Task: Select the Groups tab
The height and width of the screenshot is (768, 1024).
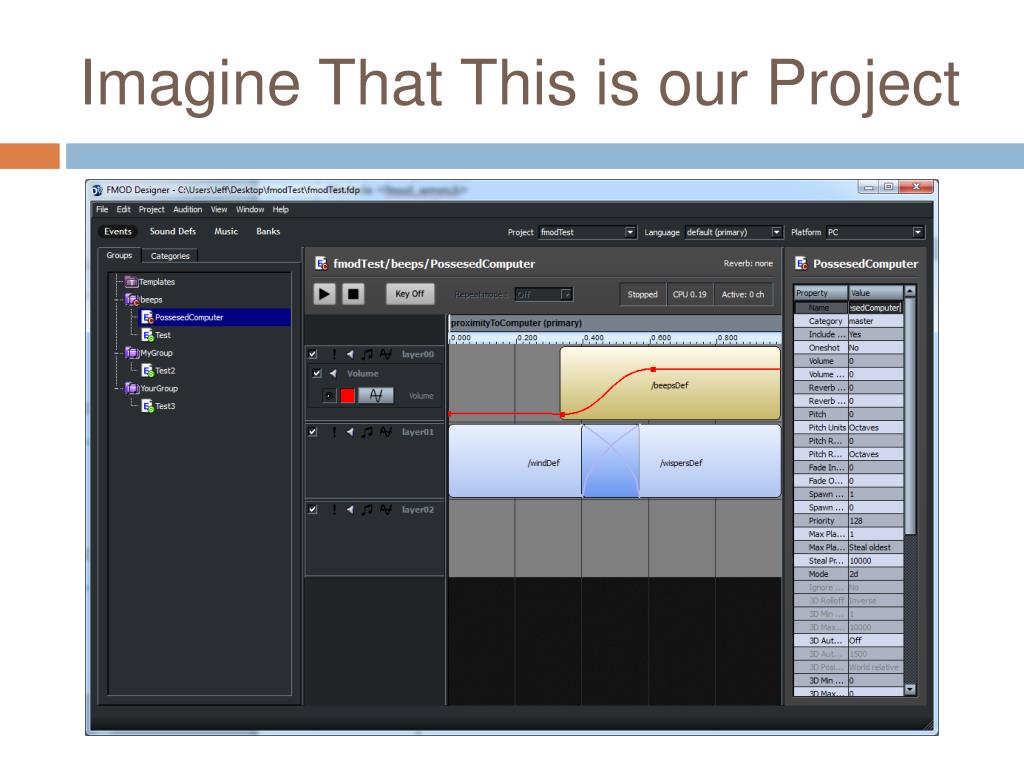Action: pyautogui.click(x=120, y=255)
